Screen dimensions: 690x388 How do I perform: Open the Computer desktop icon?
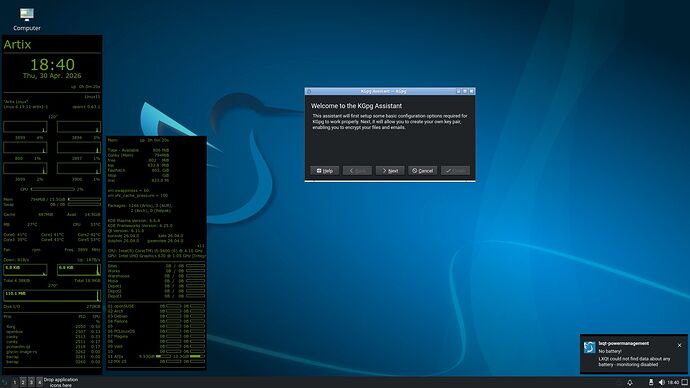point(26,20)
